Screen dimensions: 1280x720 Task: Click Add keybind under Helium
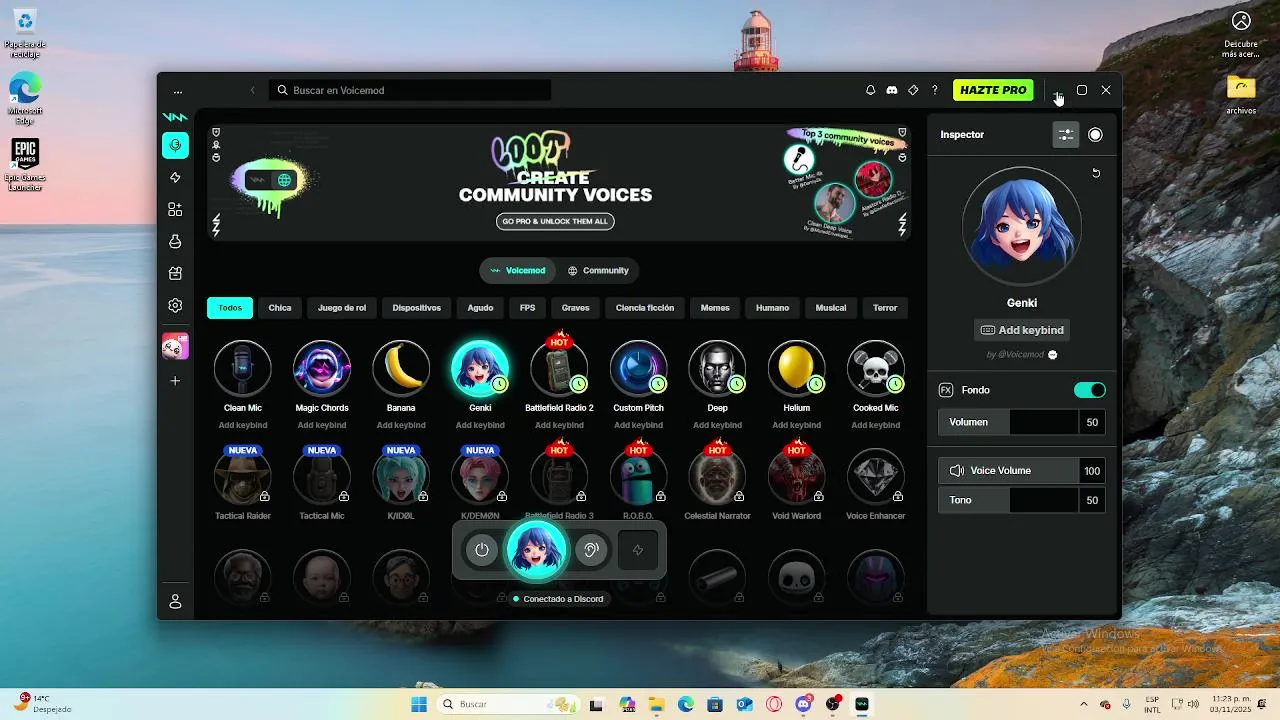point(796,425)
